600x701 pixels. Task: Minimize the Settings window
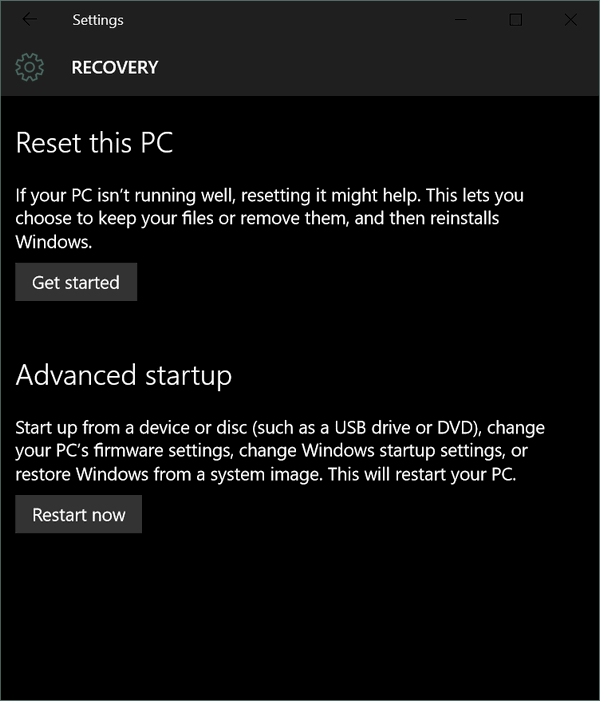461,20
